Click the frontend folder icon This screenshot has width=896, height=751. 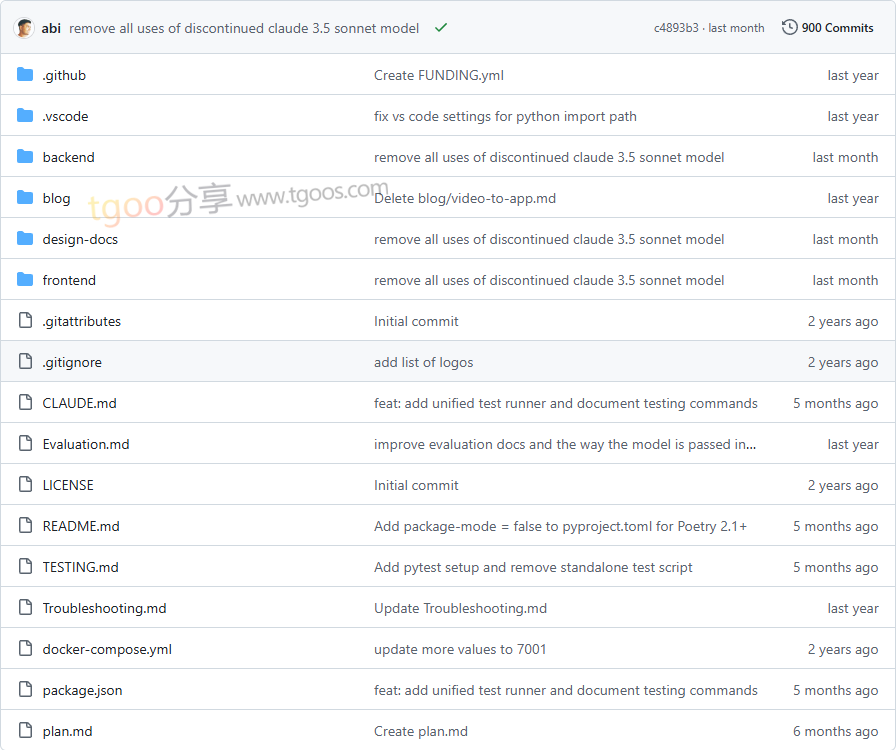point(25,280)
